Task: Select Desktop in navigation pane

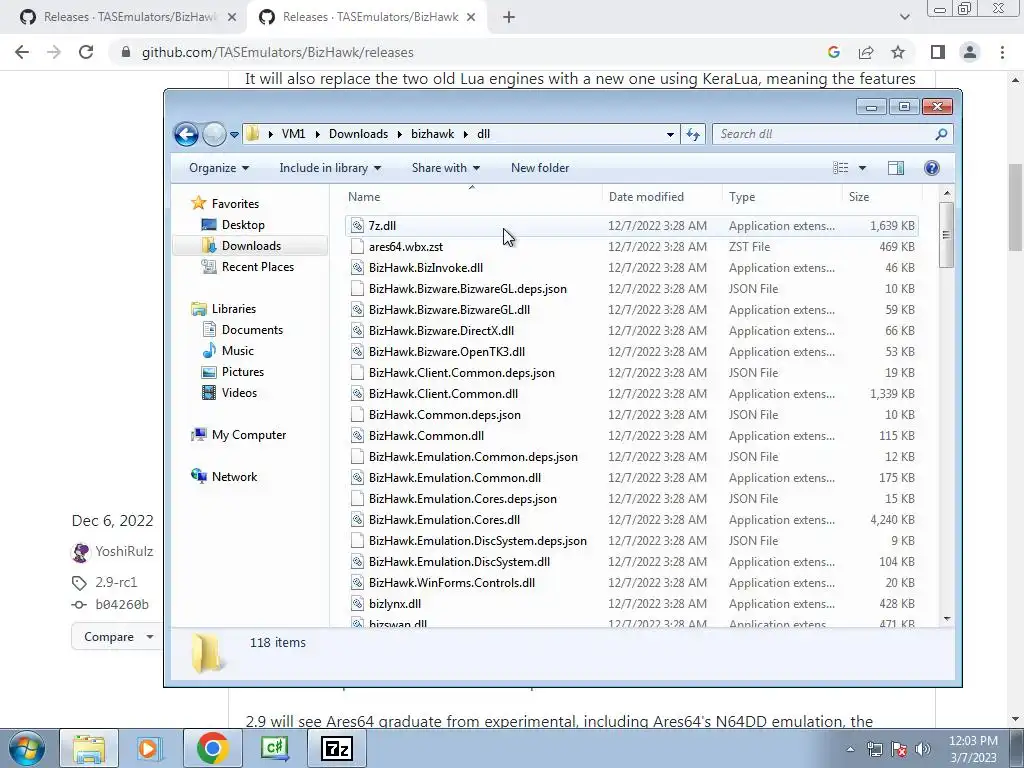Action: pos(233,225)
